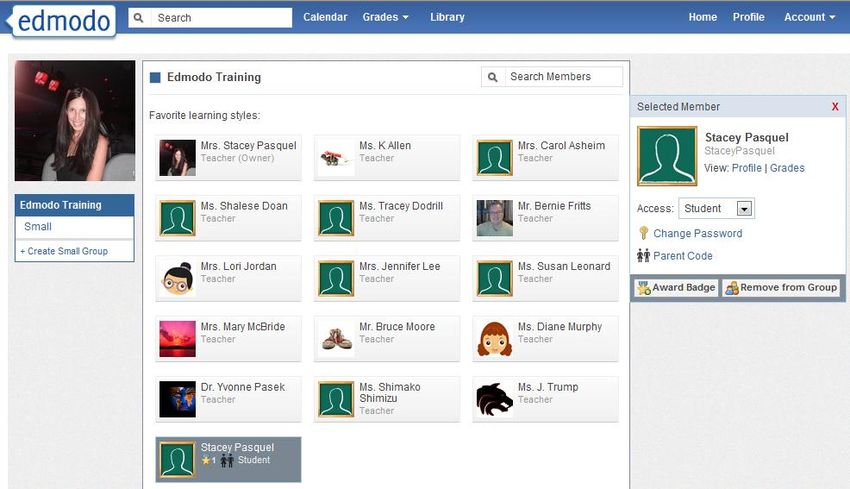Expand the Account menu

809,17
